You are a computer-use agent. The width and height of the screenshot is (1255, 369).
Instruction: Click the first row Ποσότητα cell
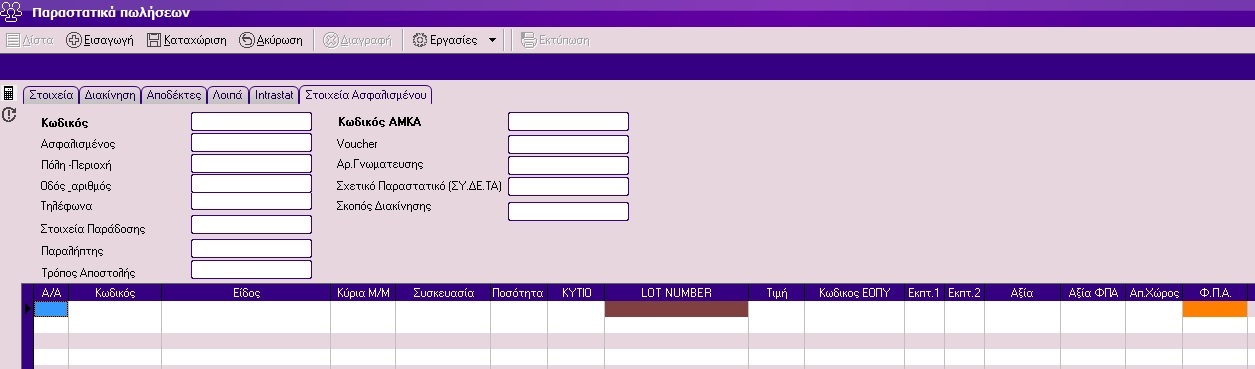point(519,309)
